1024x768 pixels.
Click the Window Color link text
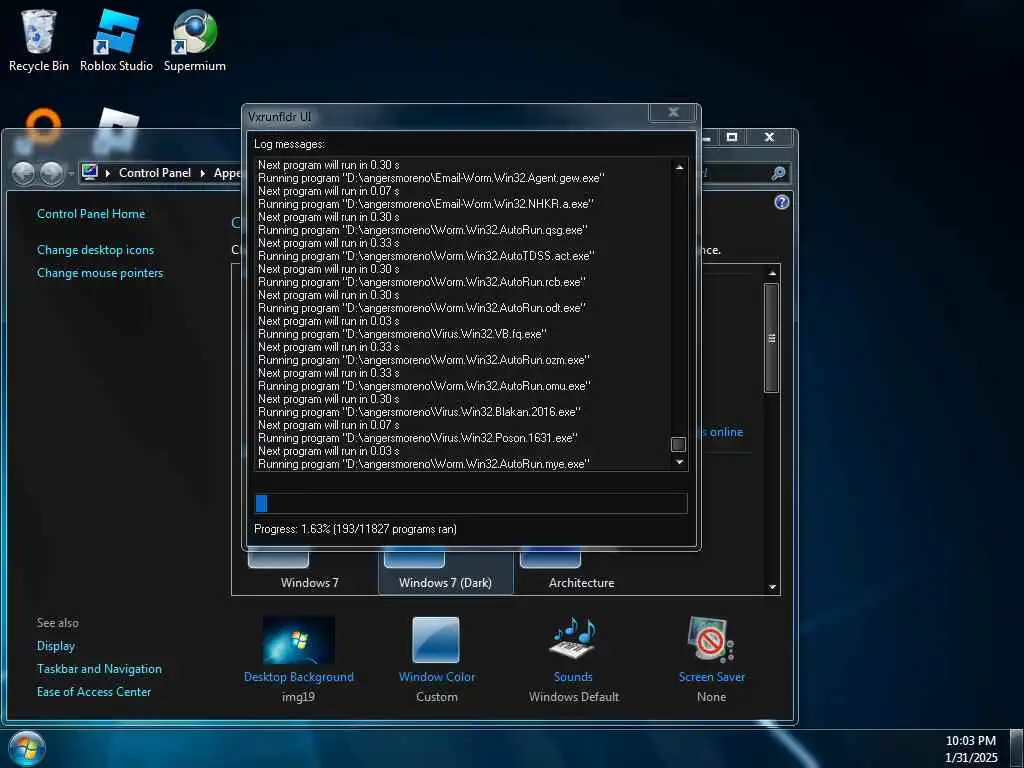437,677
